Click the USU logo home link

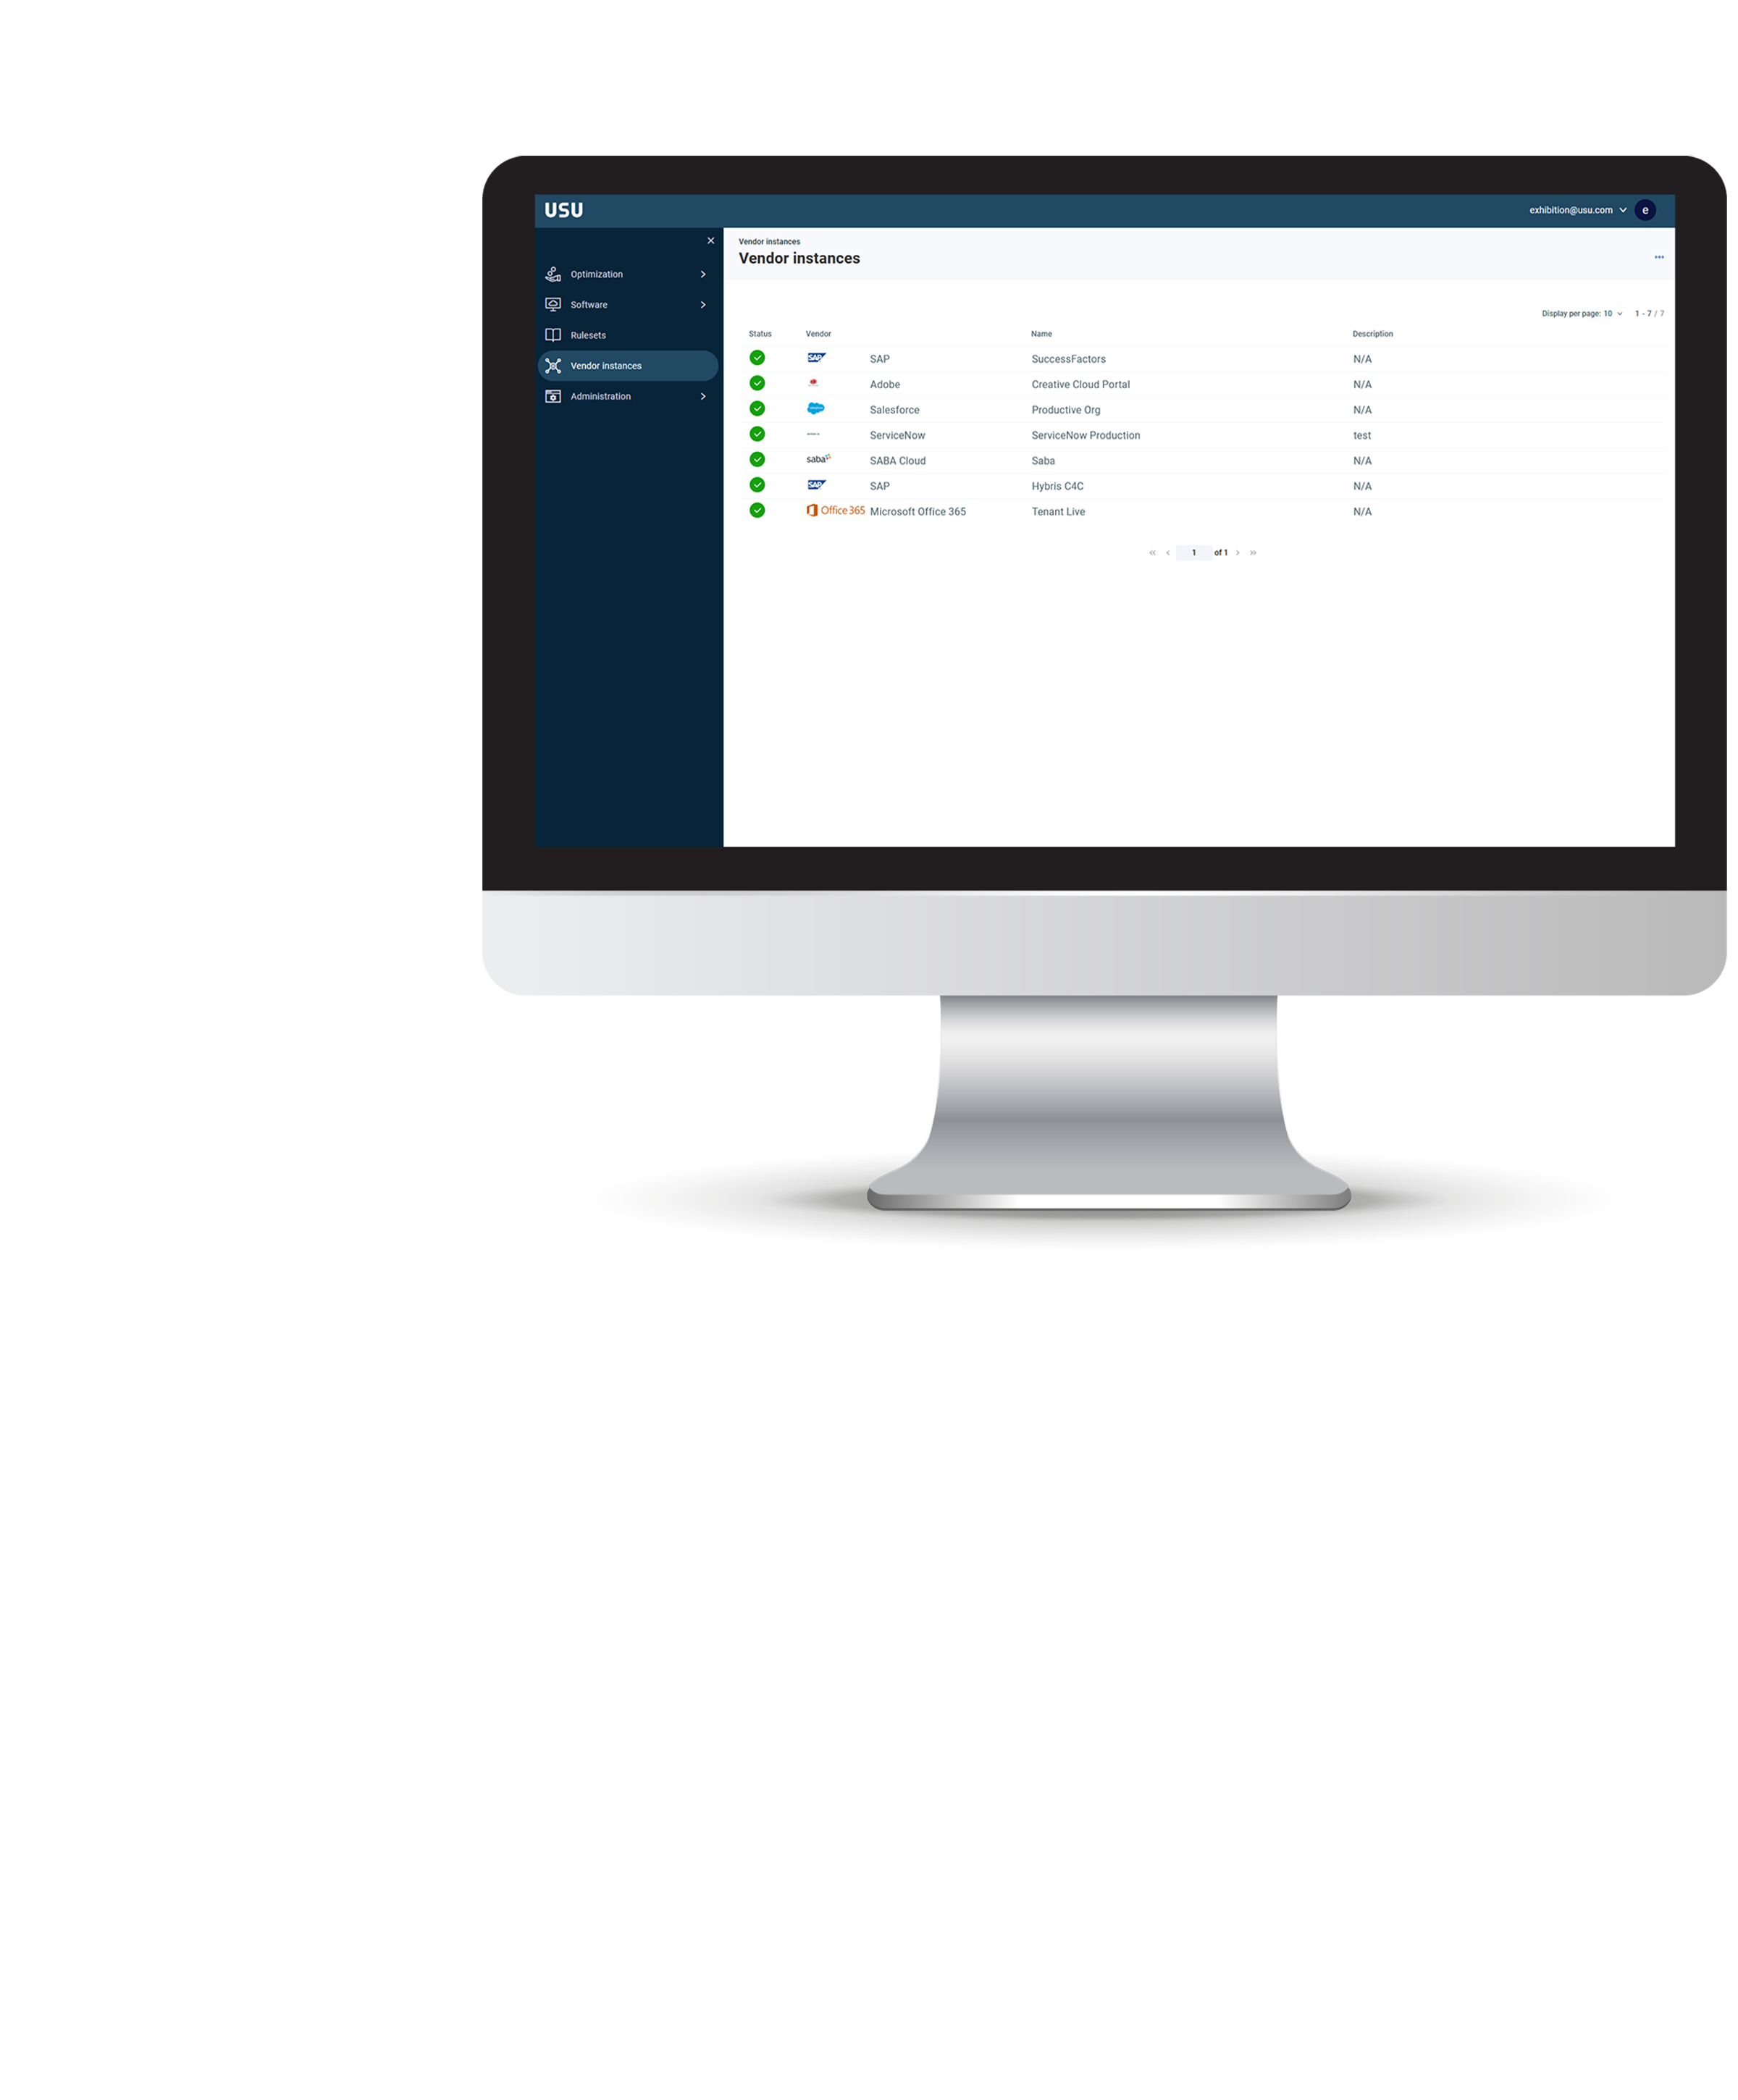pyautogui.click(x=569, y=209)
